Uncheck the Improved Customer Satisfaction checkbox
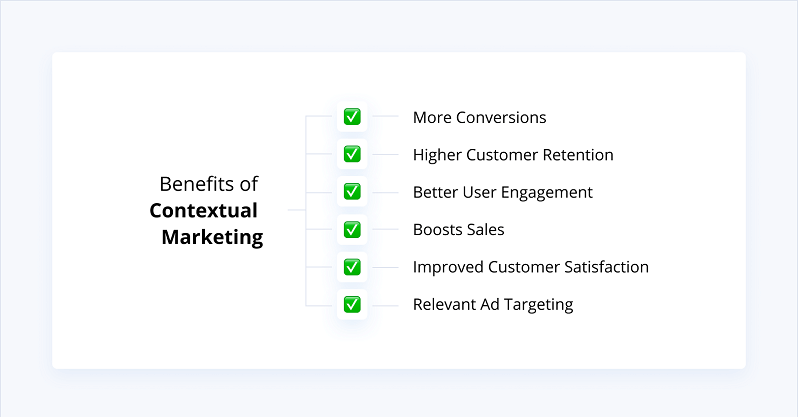This screenshot has height=417, width=800. 352,267
